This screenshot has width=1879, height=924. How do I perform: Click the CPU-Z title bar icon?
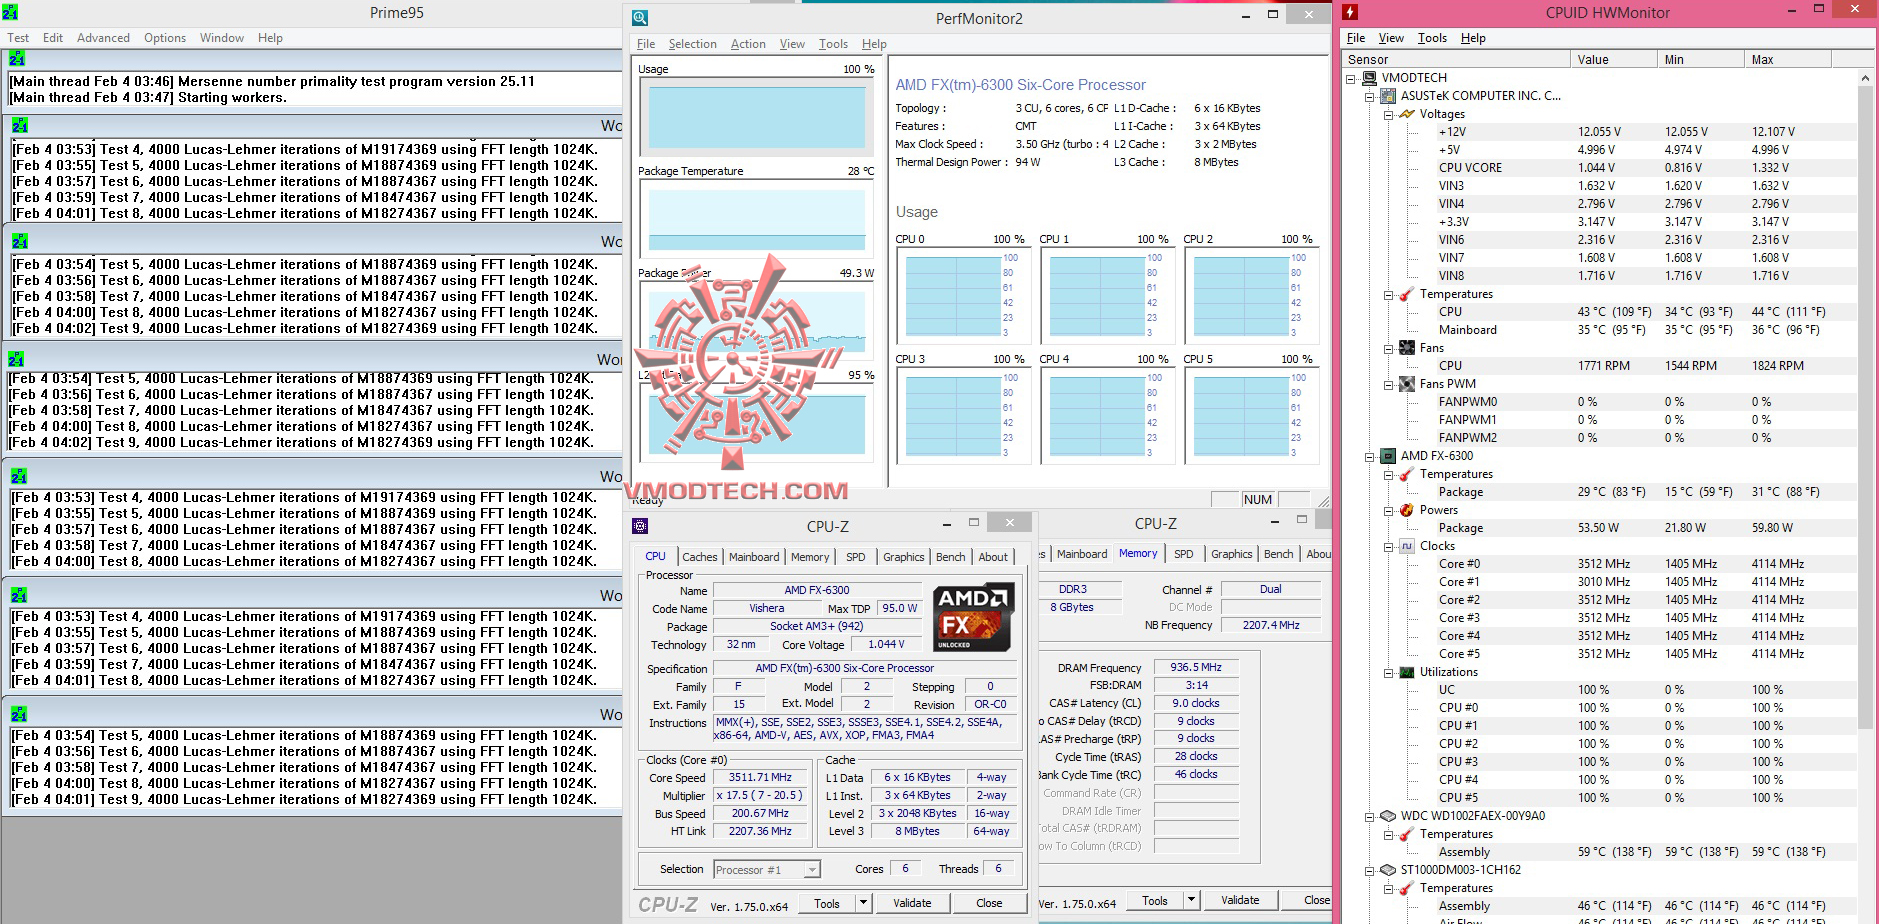[640, 526]
